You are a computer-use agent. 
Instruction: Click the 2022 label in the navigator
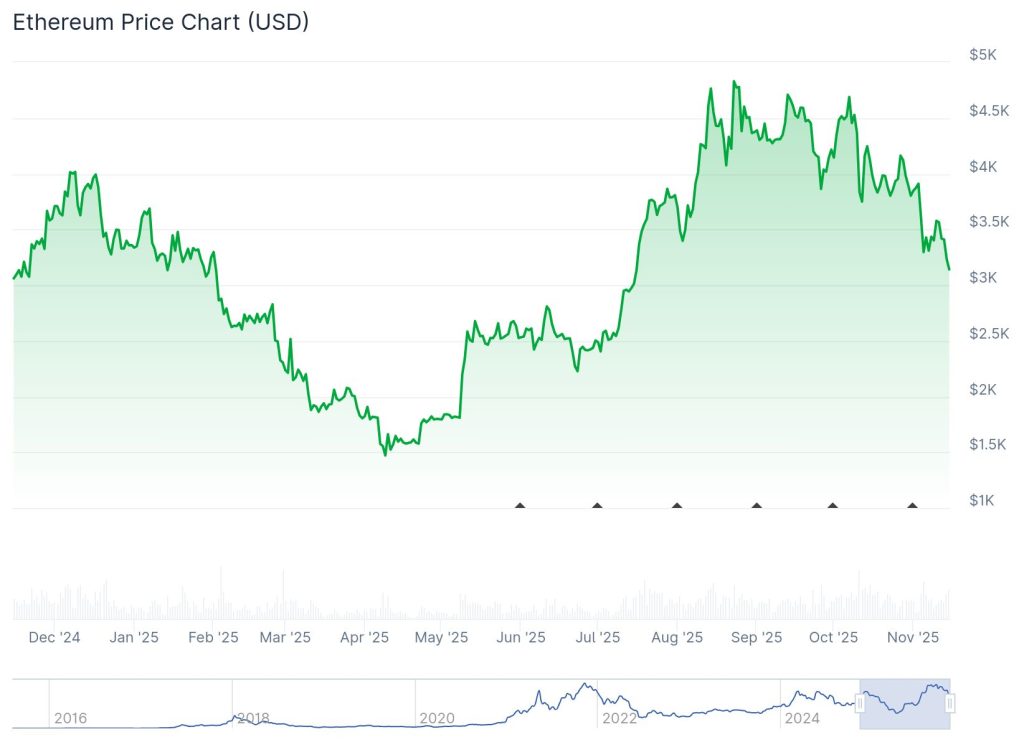tap(619, 718)
